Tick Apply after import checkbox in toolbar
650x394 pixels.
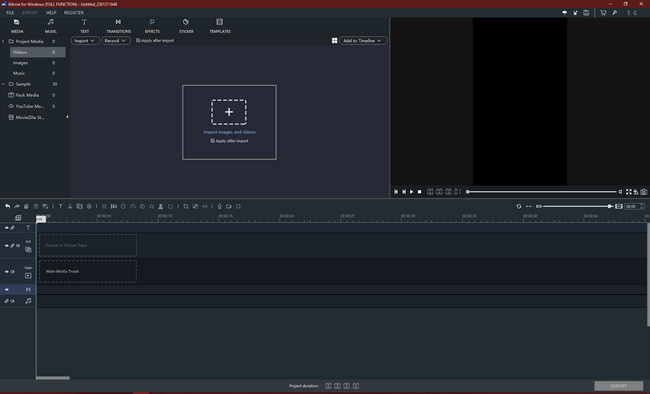138,41
